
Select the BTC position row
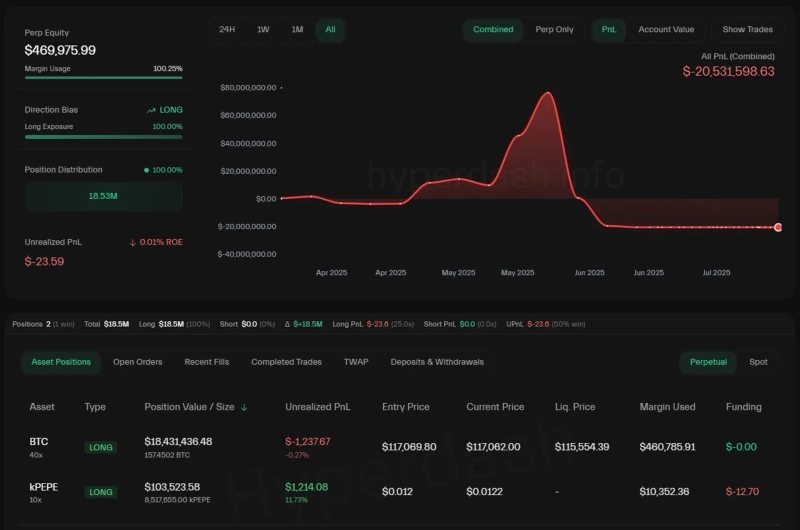tap(400, 446)
